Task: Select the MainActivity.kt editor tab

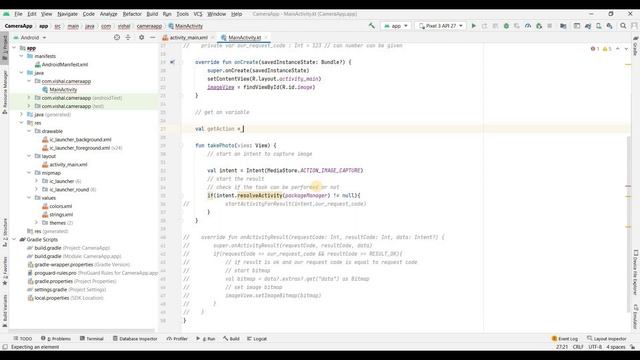Action: click(x=244, y=38)
